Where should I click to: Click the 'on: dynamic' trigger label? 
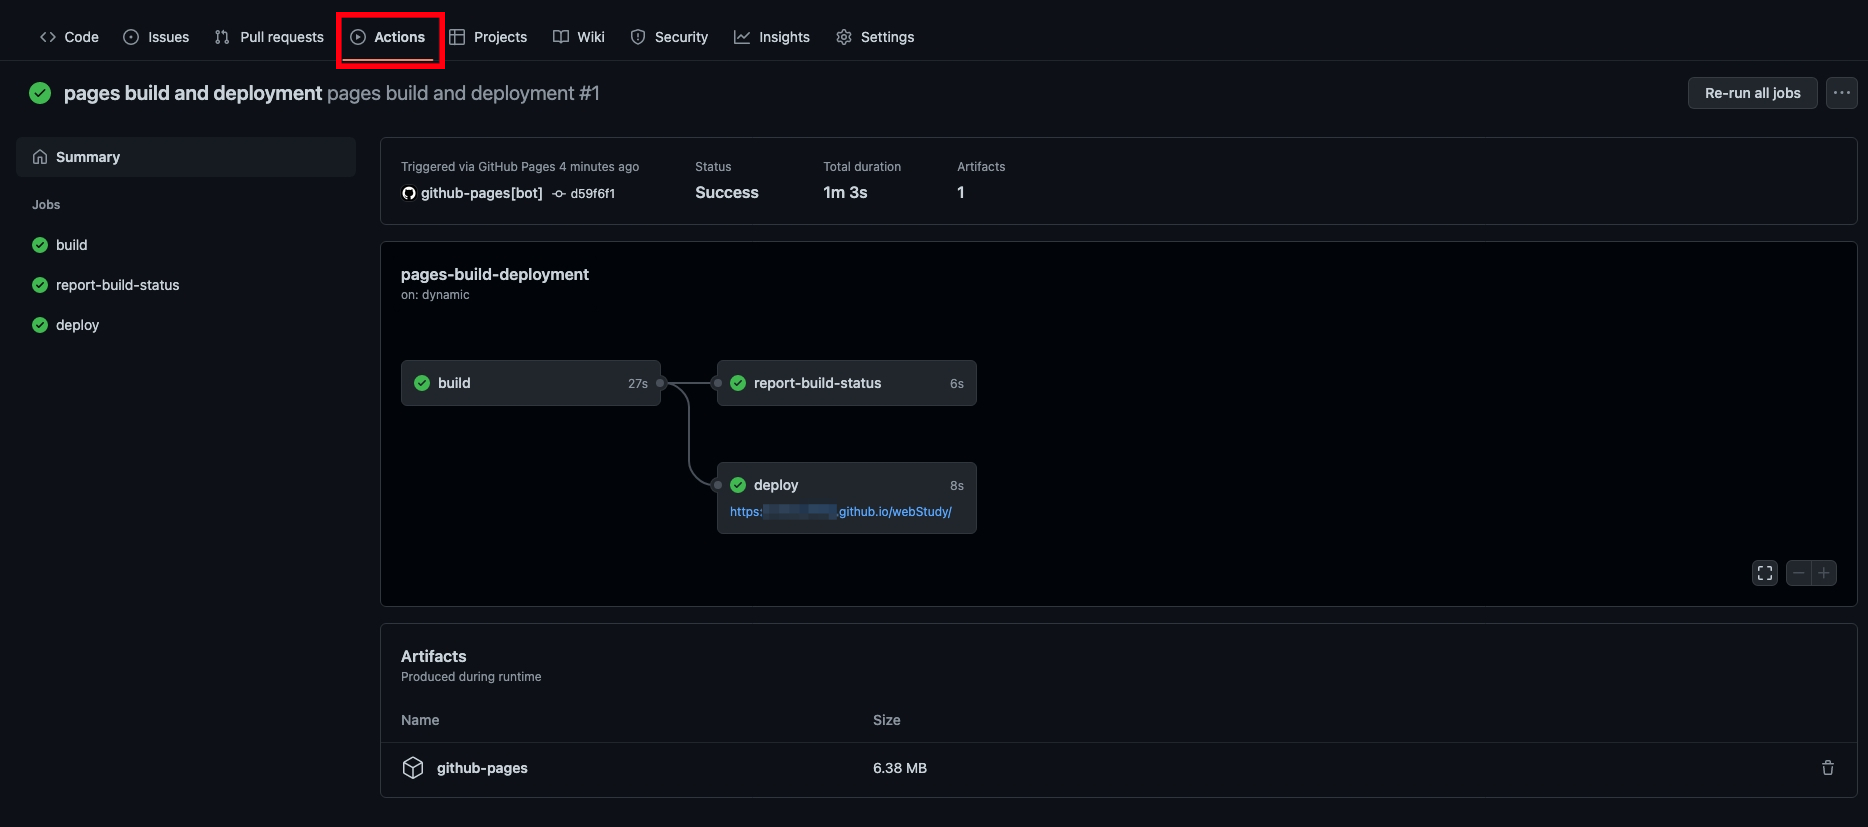pyautogui.click(x=435, y=295)
